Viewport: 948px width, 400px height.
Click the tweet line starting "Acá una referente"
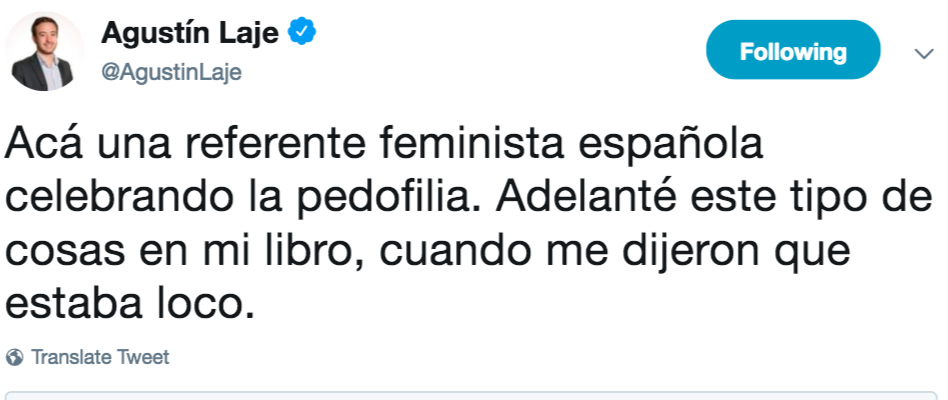(x=384, y=148)
